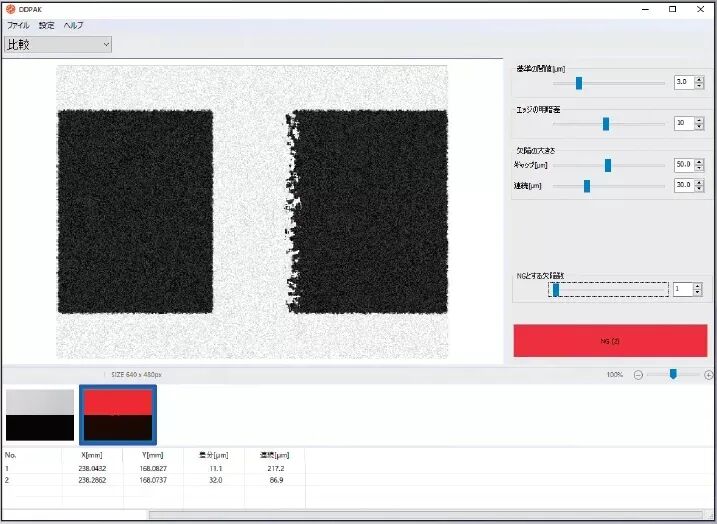Decrease the NG defect count with down arrow
Screen dimensions: 717x524
(698, 293)
